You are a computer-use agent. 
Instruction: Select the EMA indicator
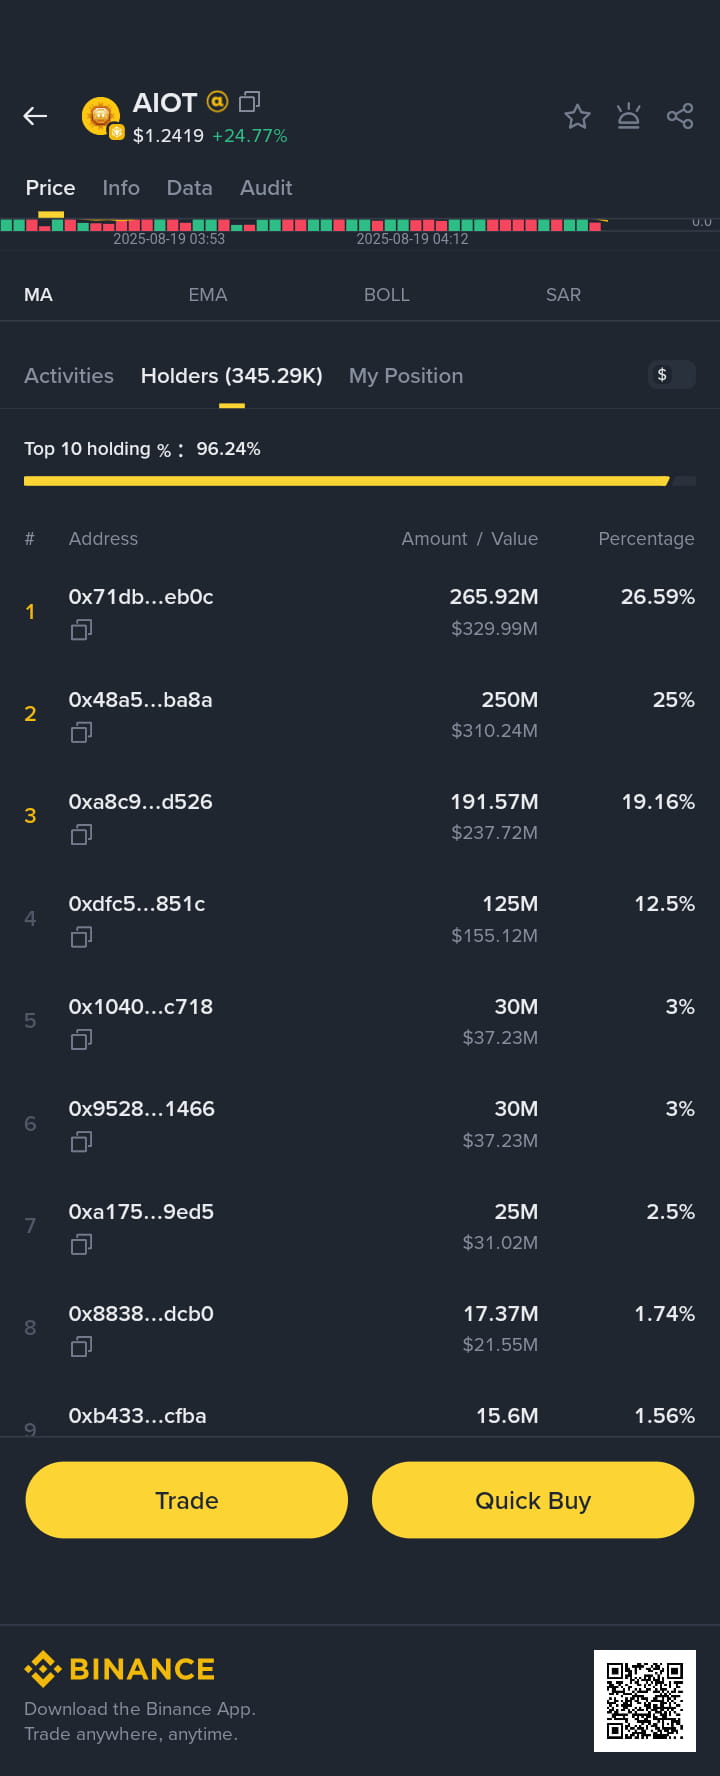click(x=208, y=295)
